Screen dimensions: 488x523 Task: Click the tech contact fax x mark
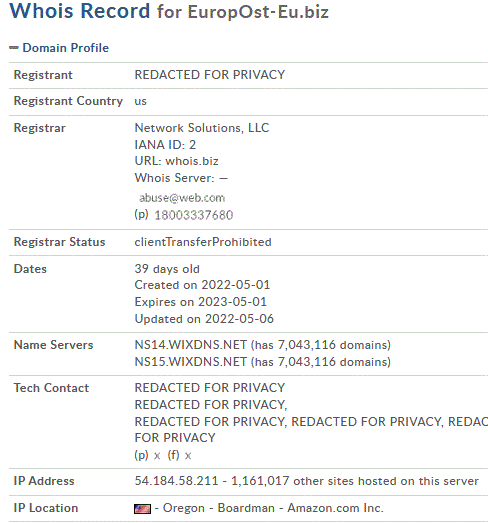tap(188, 456)
